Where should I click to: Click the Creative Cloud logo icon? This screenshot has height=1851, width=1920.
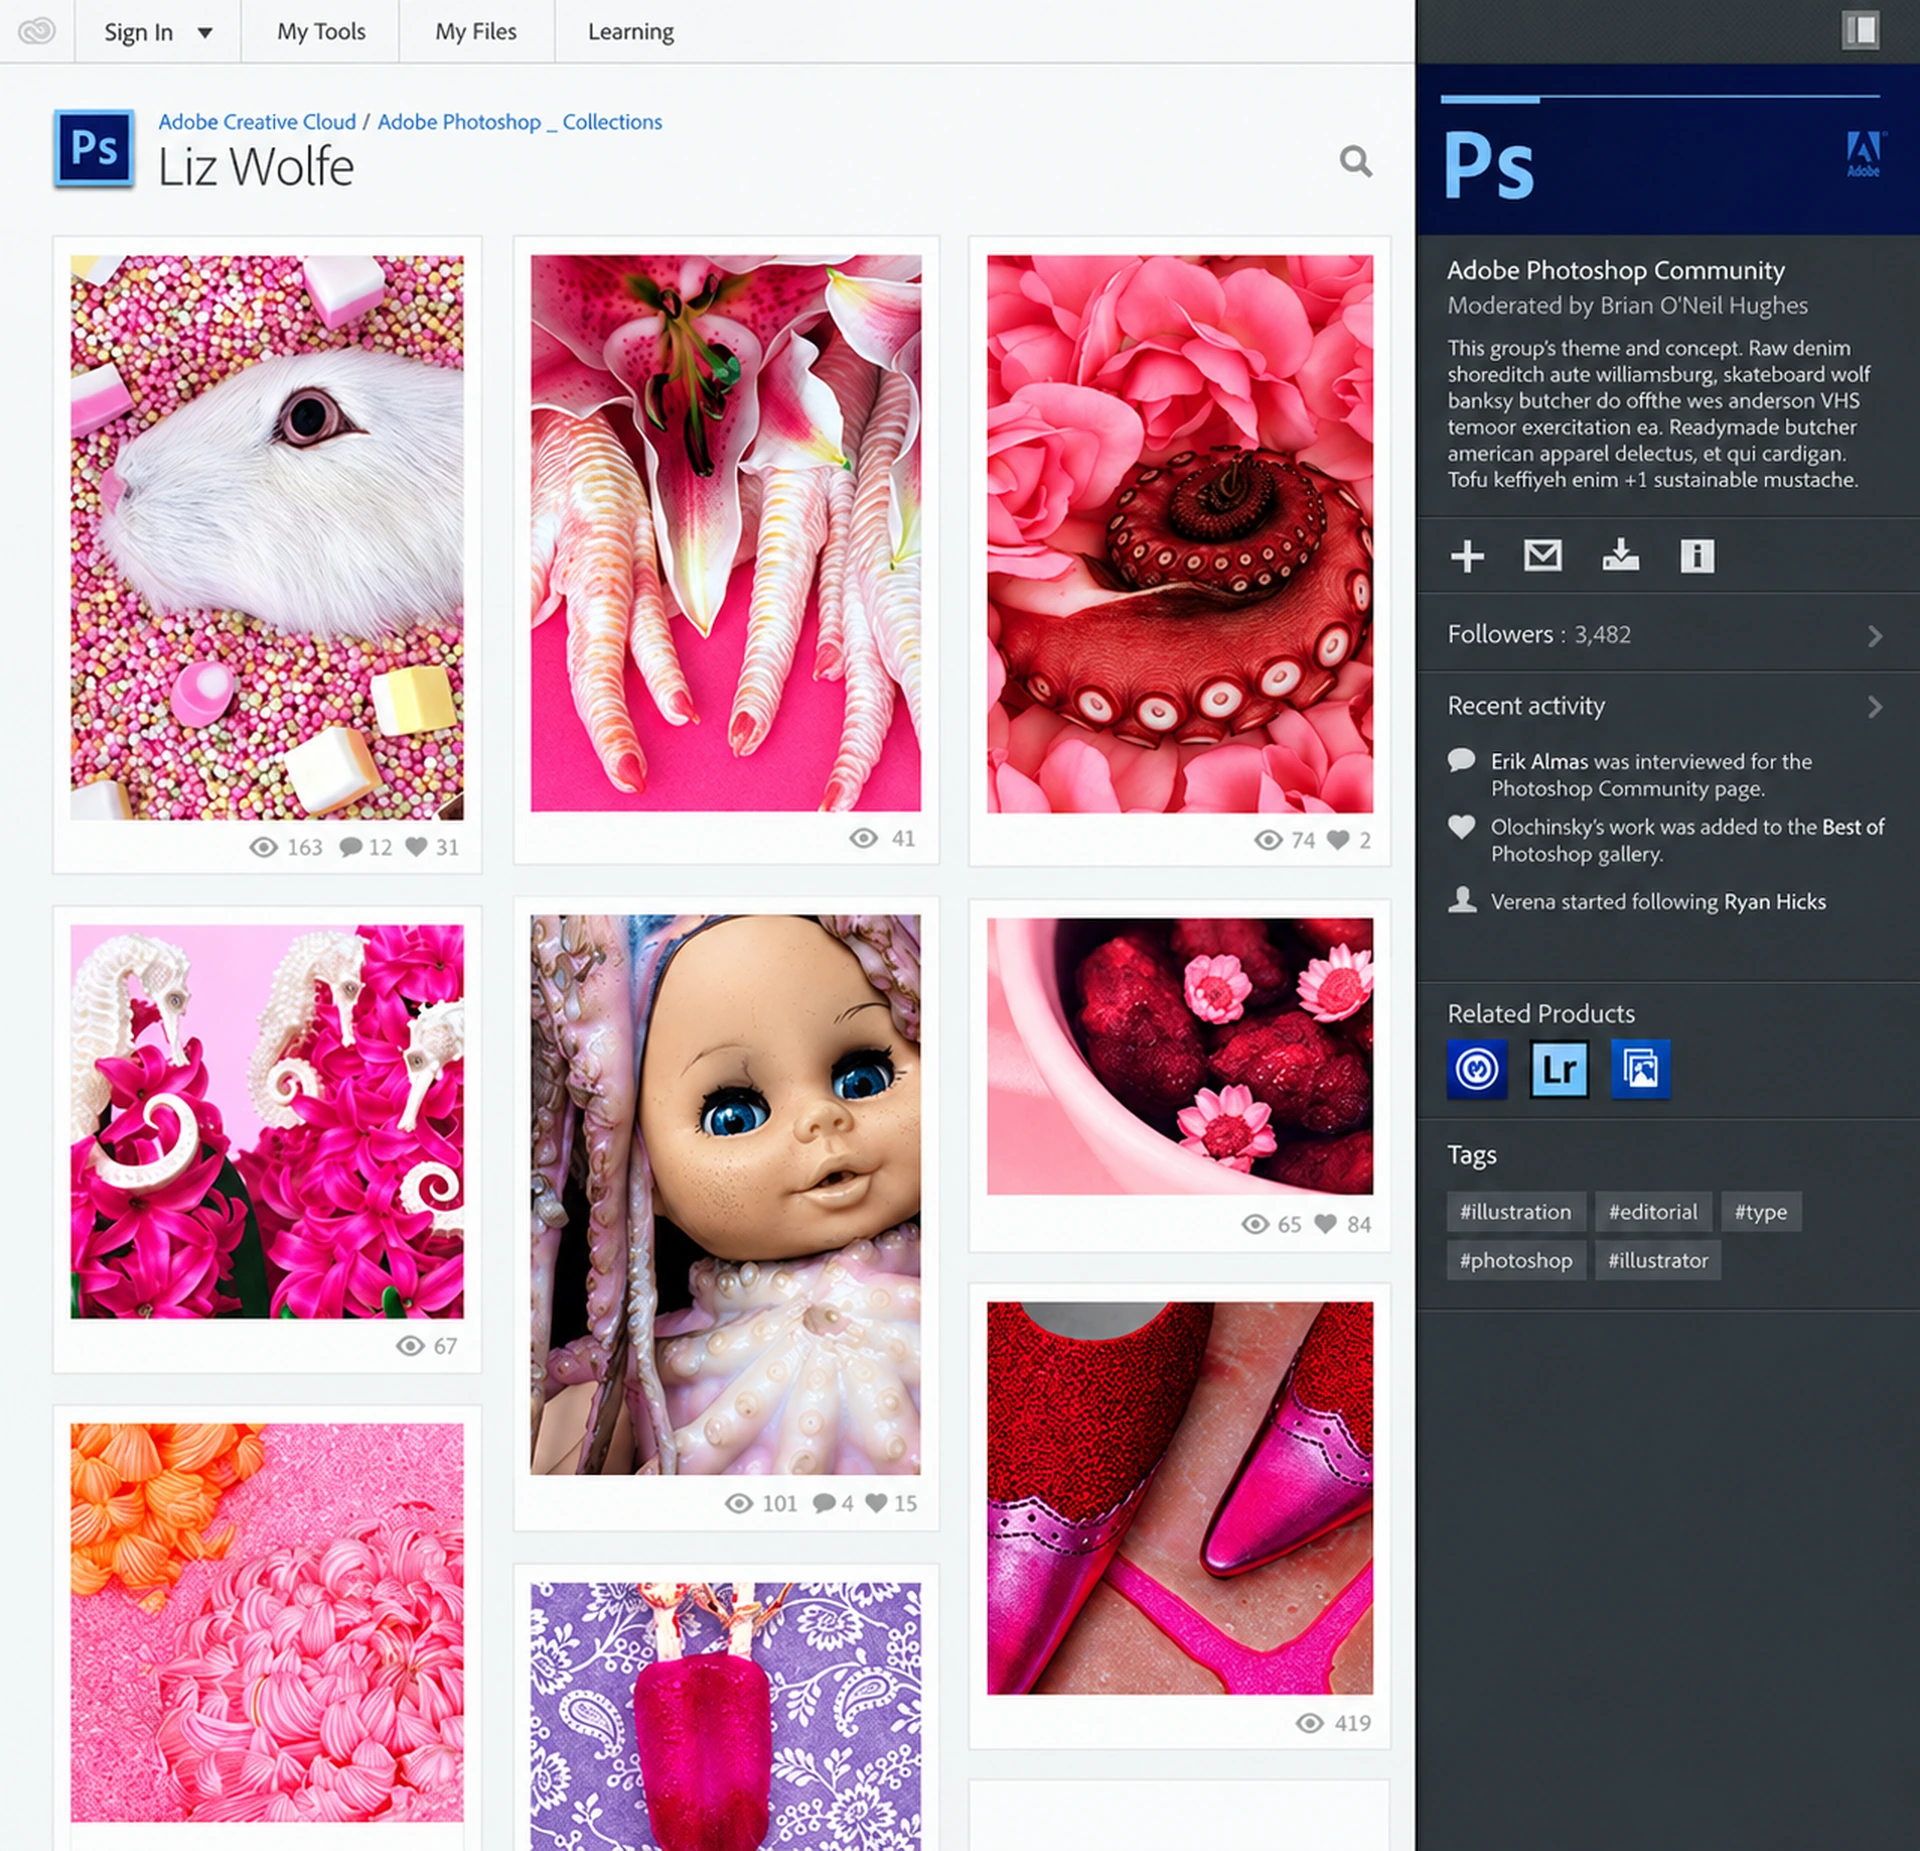37,31
